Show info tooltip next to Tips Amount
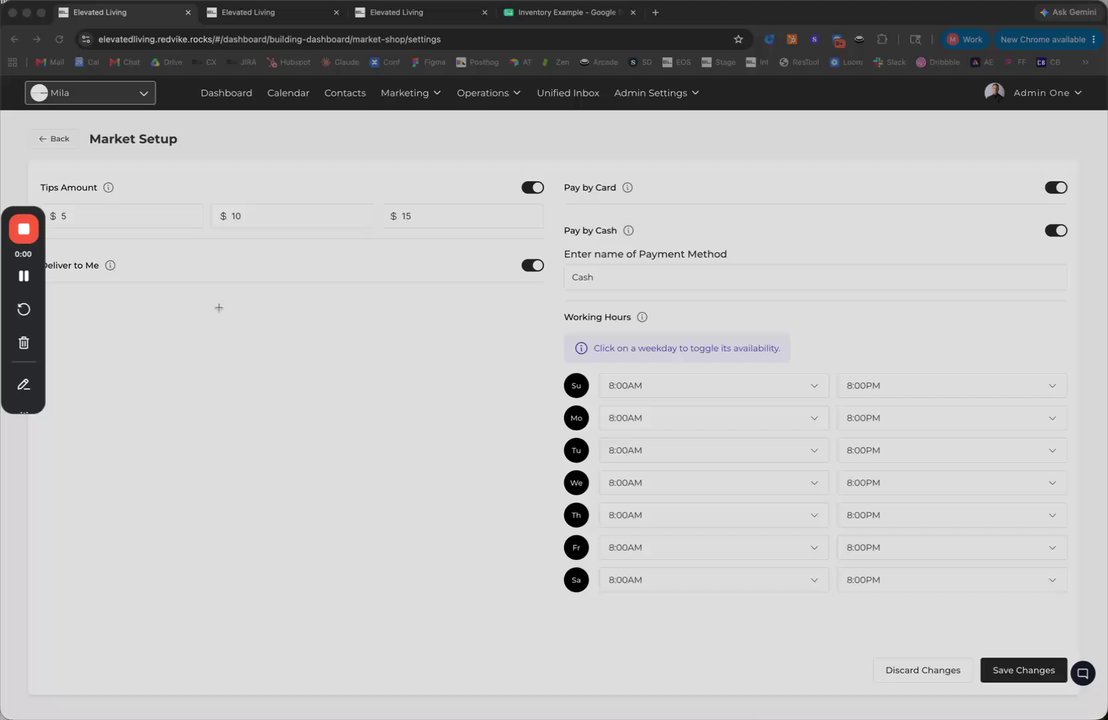This screenshot has height=720, width=1108. coord(108,187)
